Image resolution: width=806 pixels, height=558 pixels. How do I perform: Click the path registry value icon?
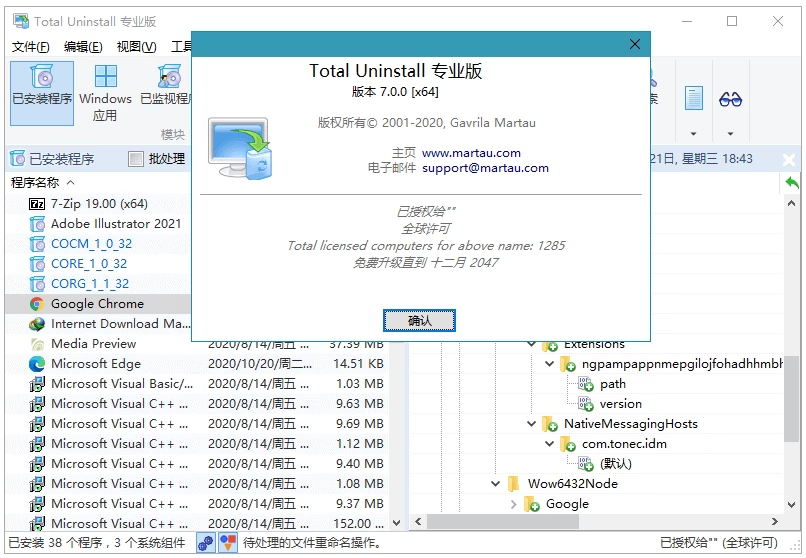pyautogui.click(x=585, y=384)
